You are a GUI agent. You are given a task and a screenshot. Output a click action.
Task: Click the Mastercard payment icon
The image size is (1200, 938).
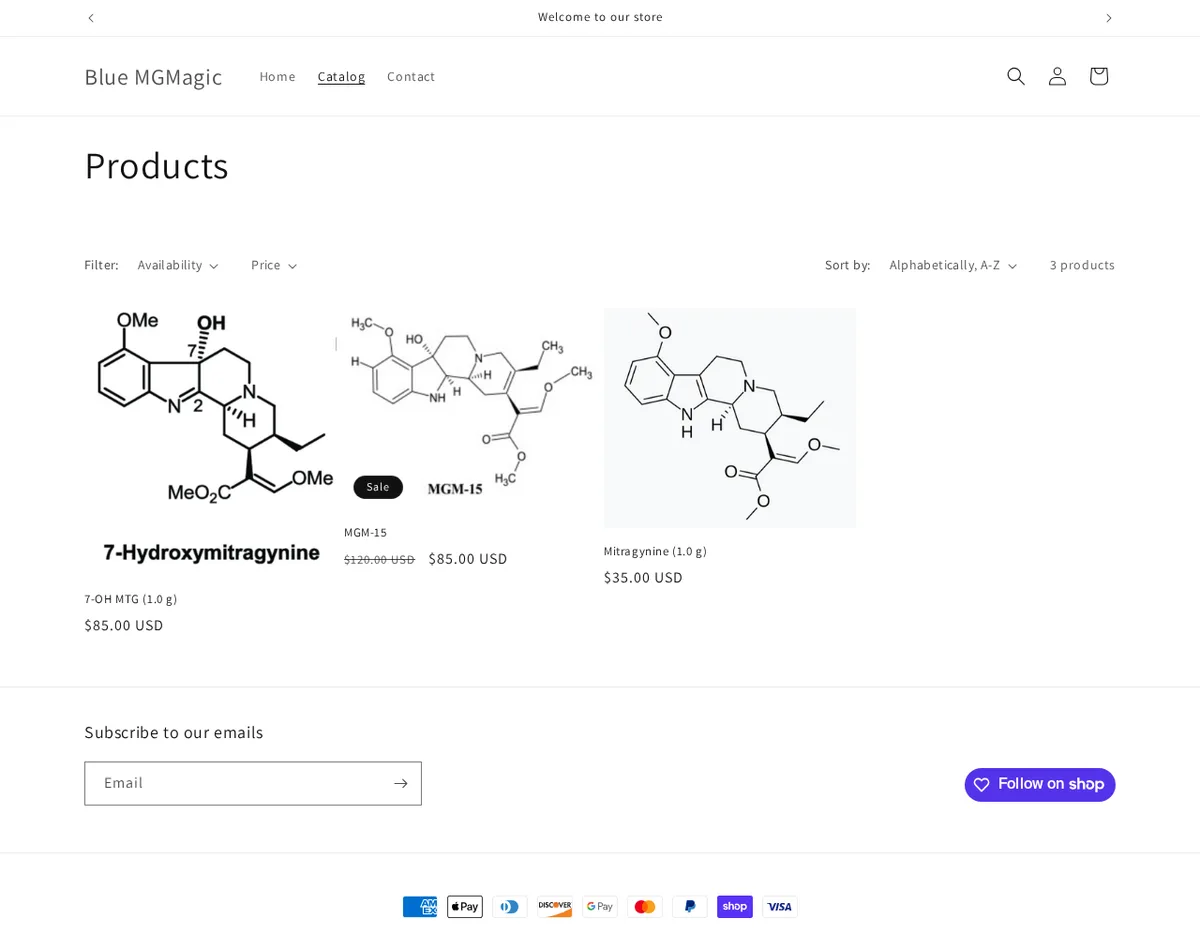tap(645, 907)
